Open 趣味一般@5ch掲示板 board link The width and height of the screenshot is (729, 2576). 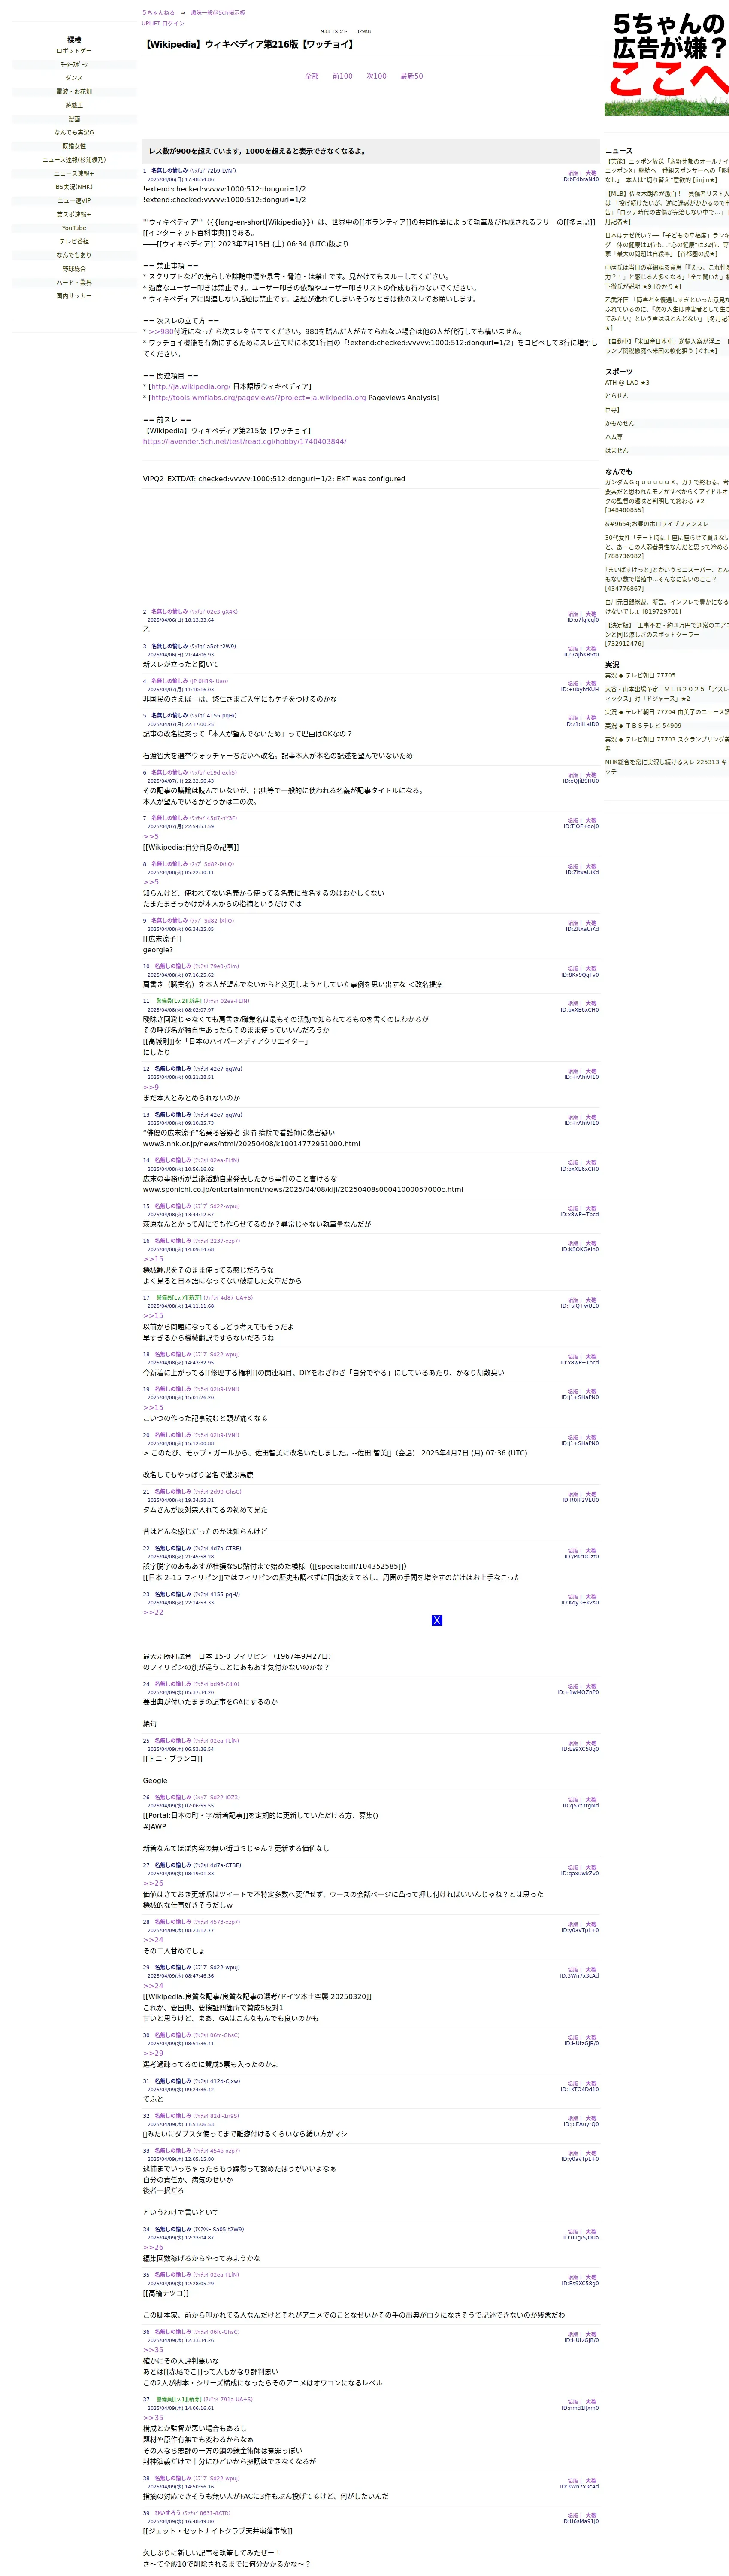(217, 13)
